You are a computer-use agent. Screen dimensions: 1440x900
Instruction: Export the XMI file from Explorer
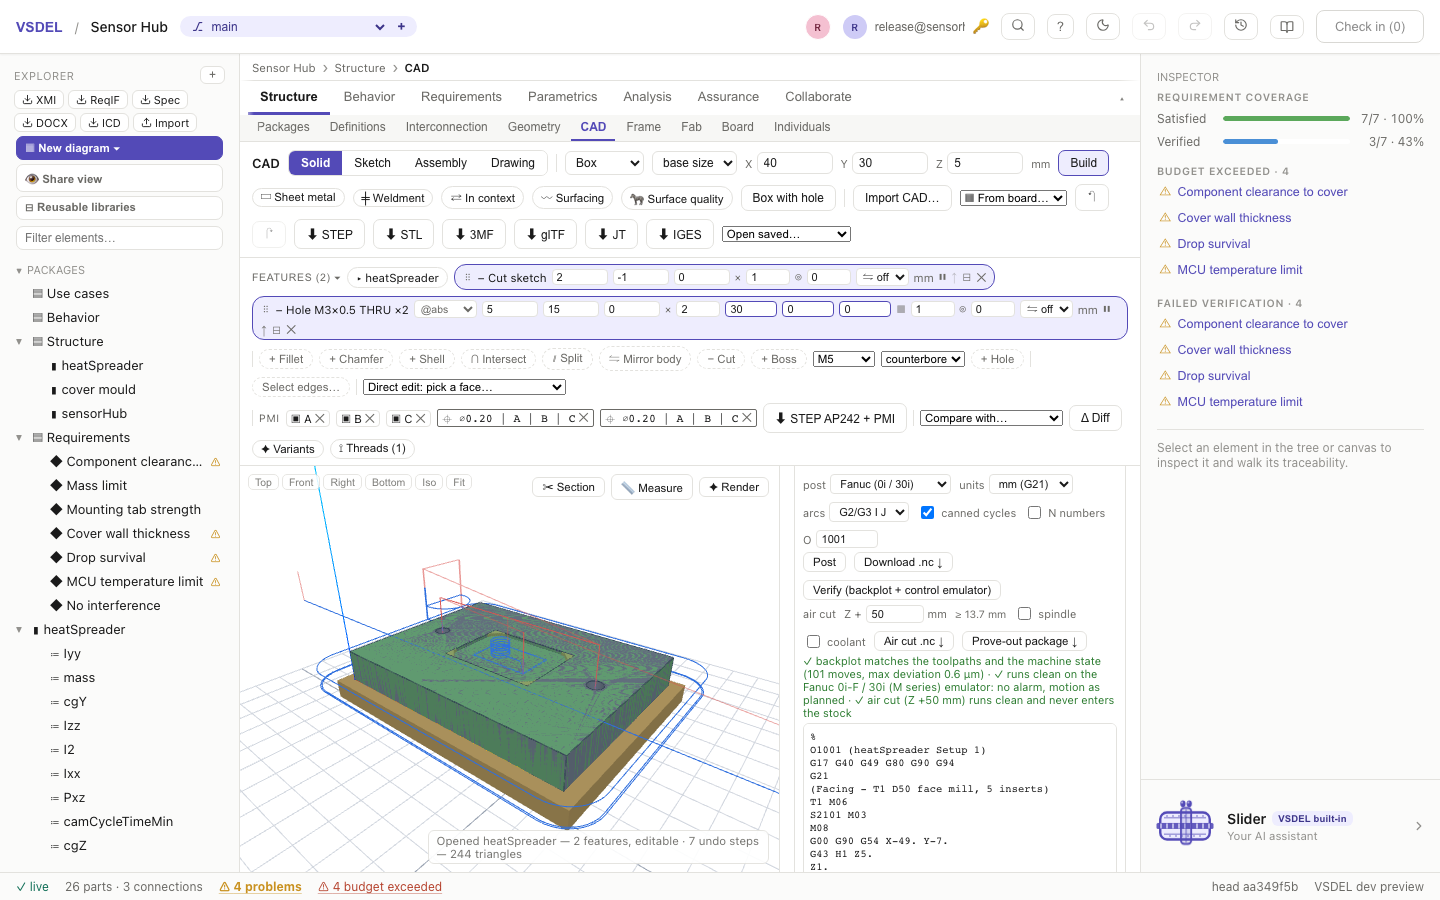[40, 100]
